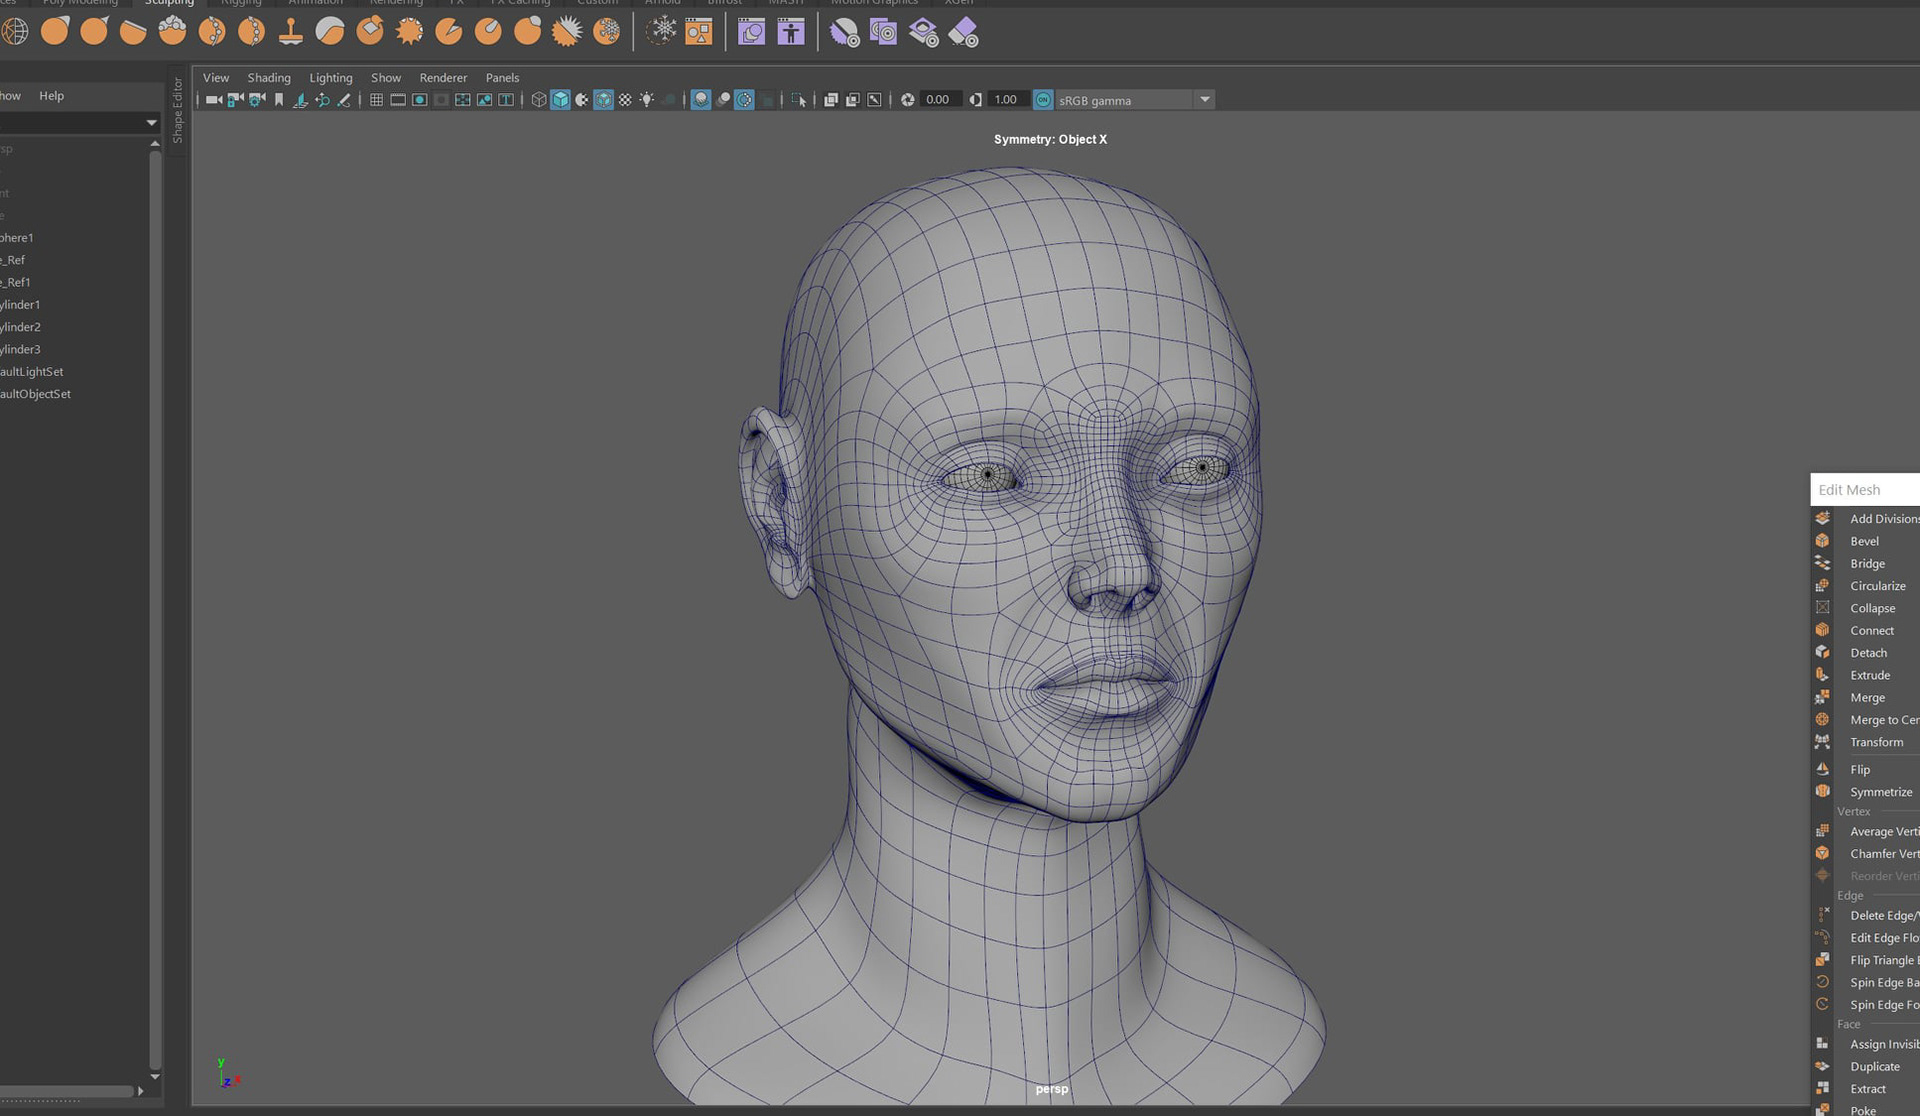Select defaultLightSet in the outliner
The width and height of the screenshot is (1920, 1116).
pos(33,372)
